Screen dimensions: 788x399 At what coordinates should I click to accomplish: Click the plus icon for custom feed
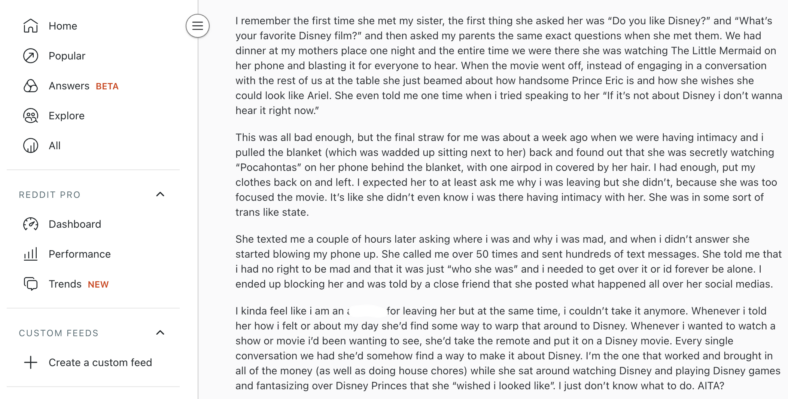31,362
